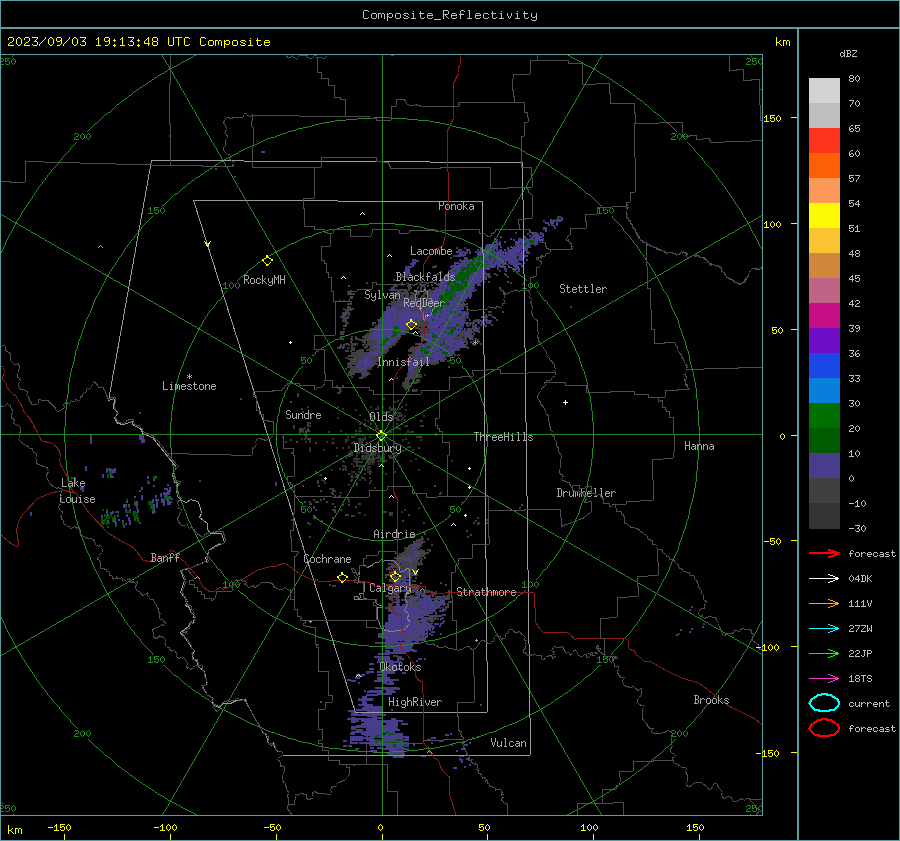Click the Airdrie town label

(394, 534)
